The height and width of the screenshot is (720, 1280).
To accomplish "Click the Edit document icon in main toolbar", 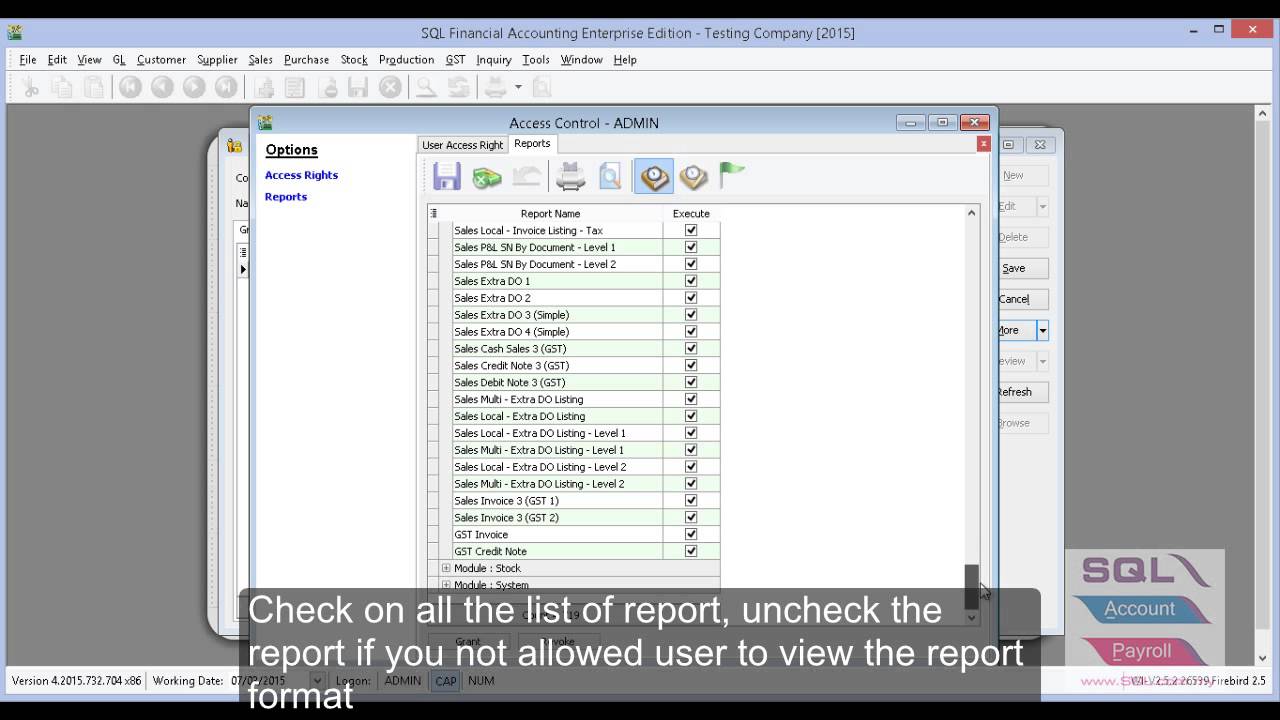I will pos(295,87).
